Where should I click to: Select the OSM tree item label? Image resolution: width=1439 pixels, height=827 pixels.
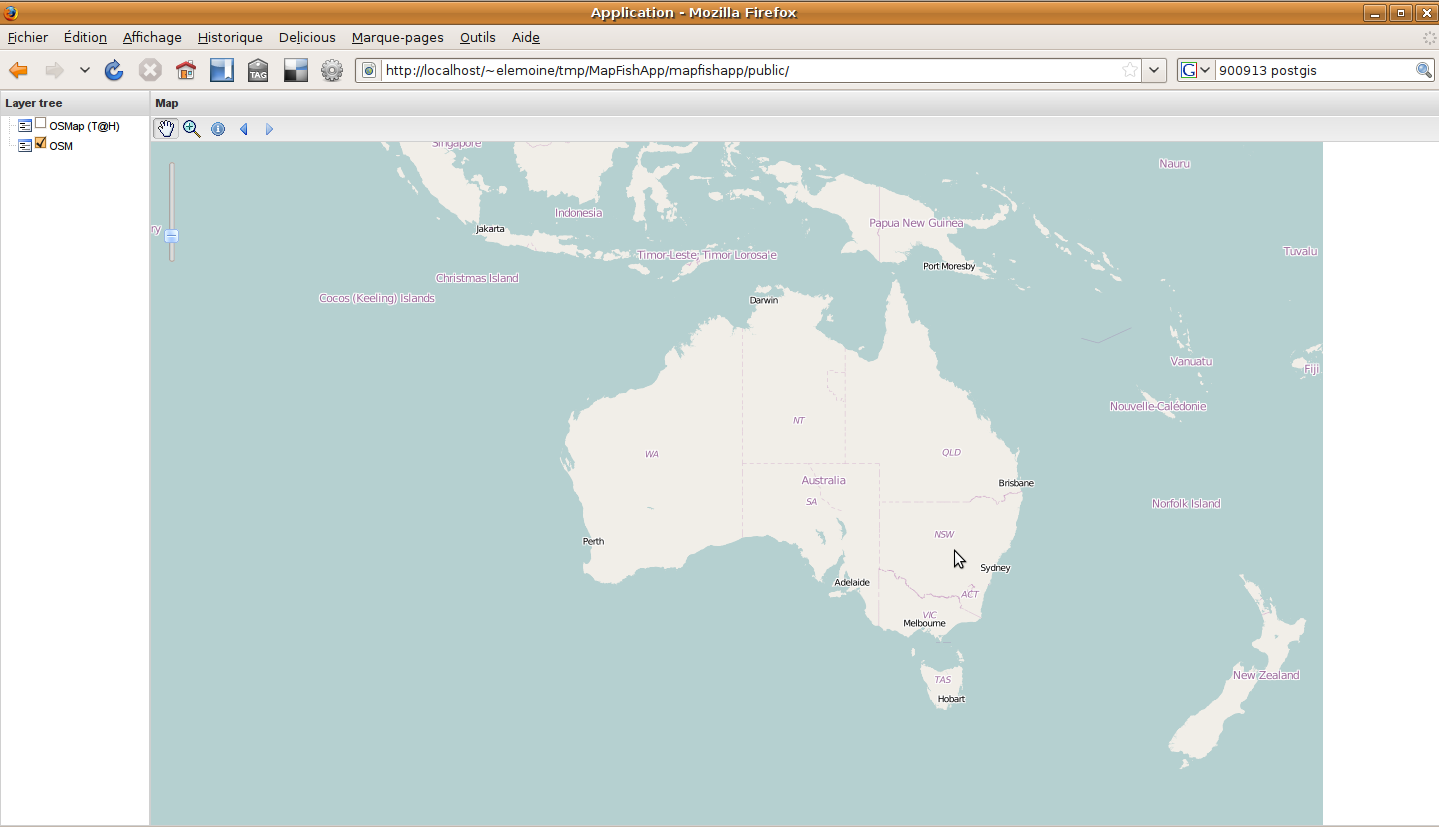click(x=61, y=146)
